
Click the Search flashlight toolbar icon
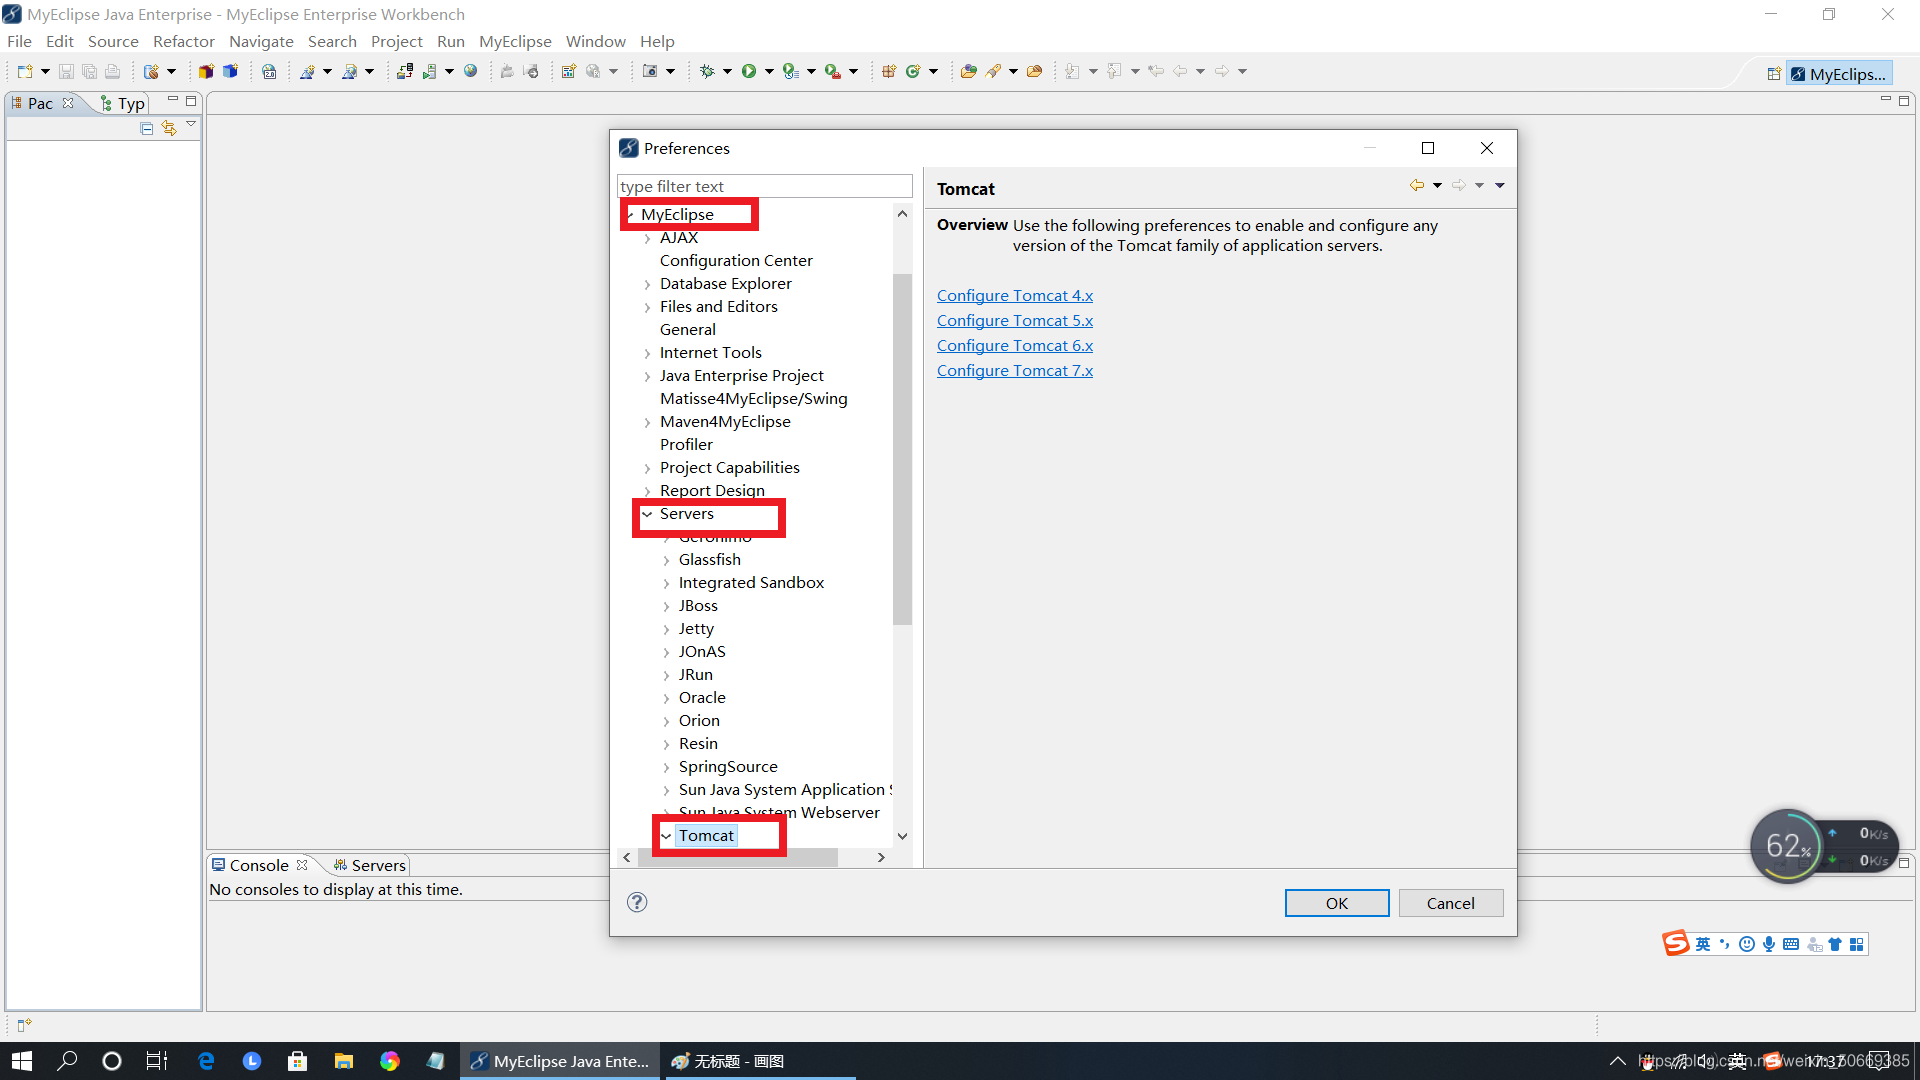(993, 71)
